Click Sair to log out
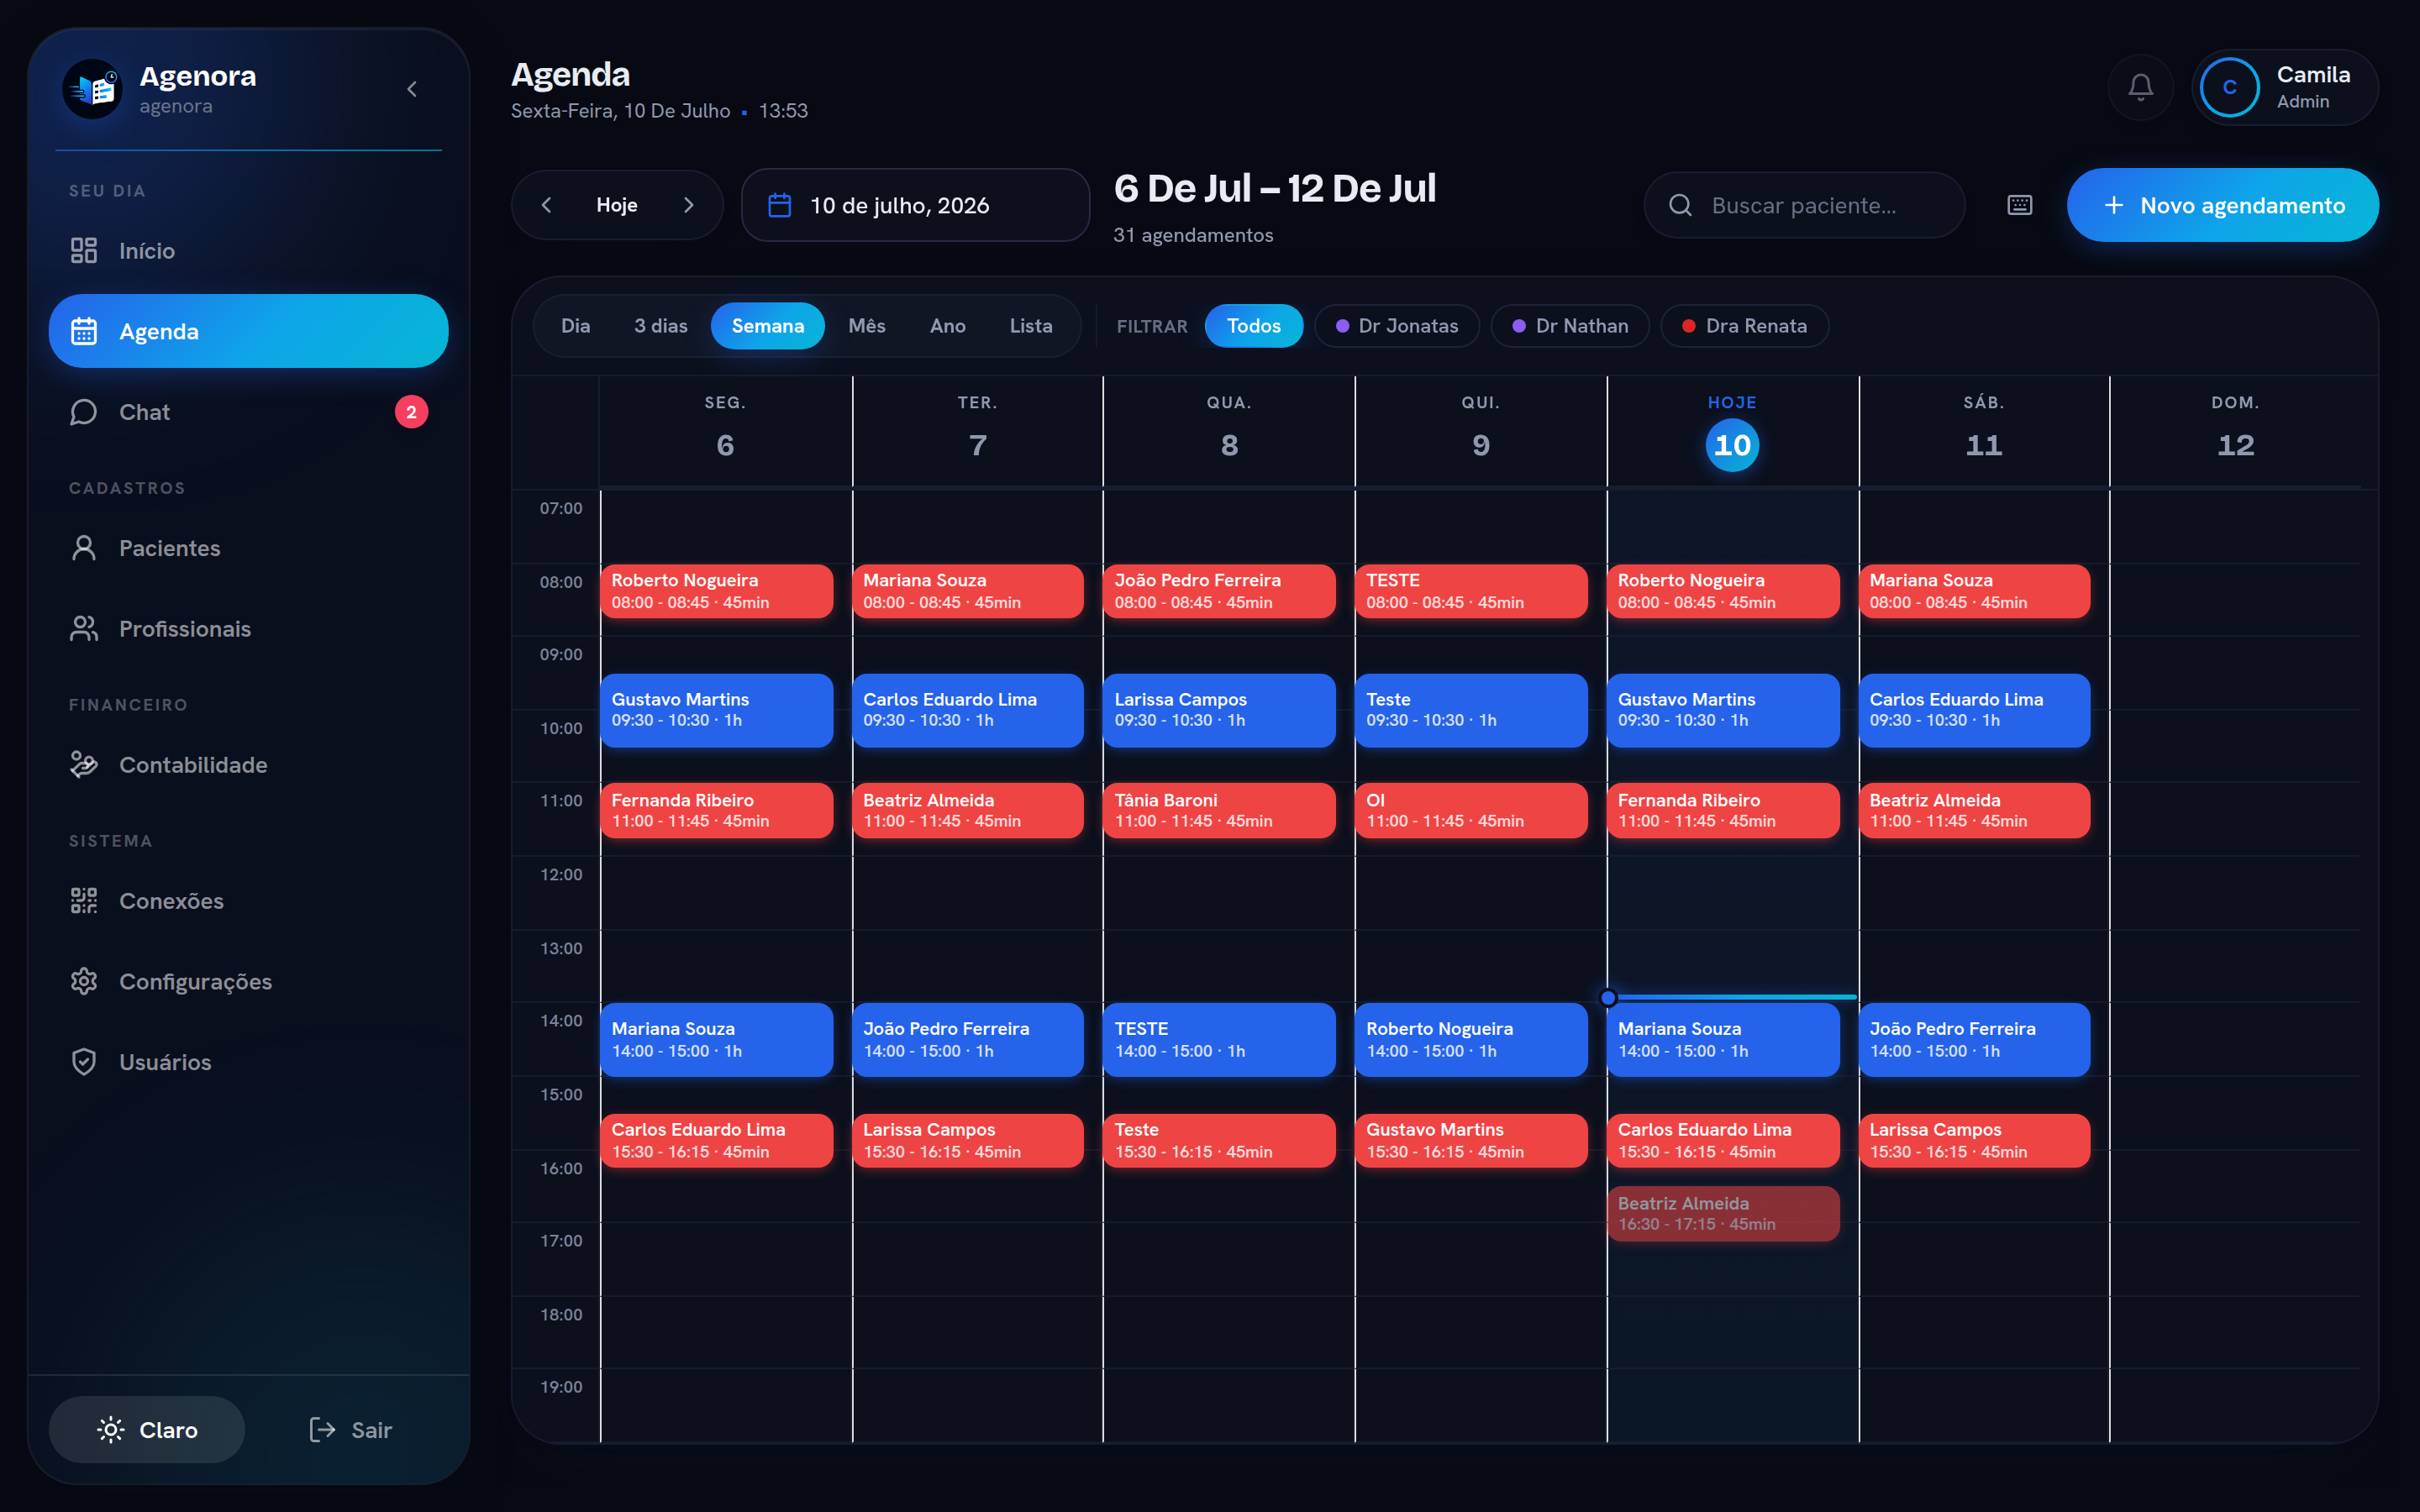 [351, 1430]
